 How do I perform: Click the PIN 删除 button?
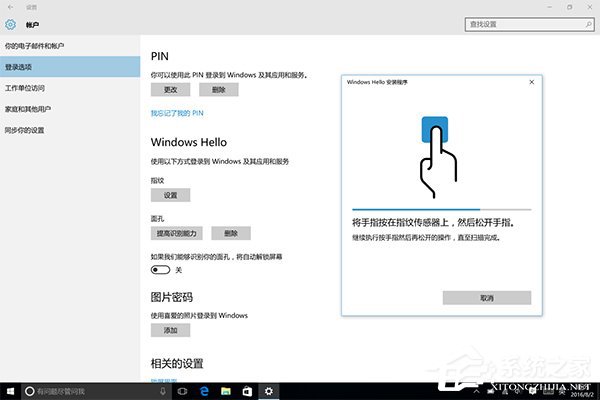pyautogui.click(x=218, y=90)
